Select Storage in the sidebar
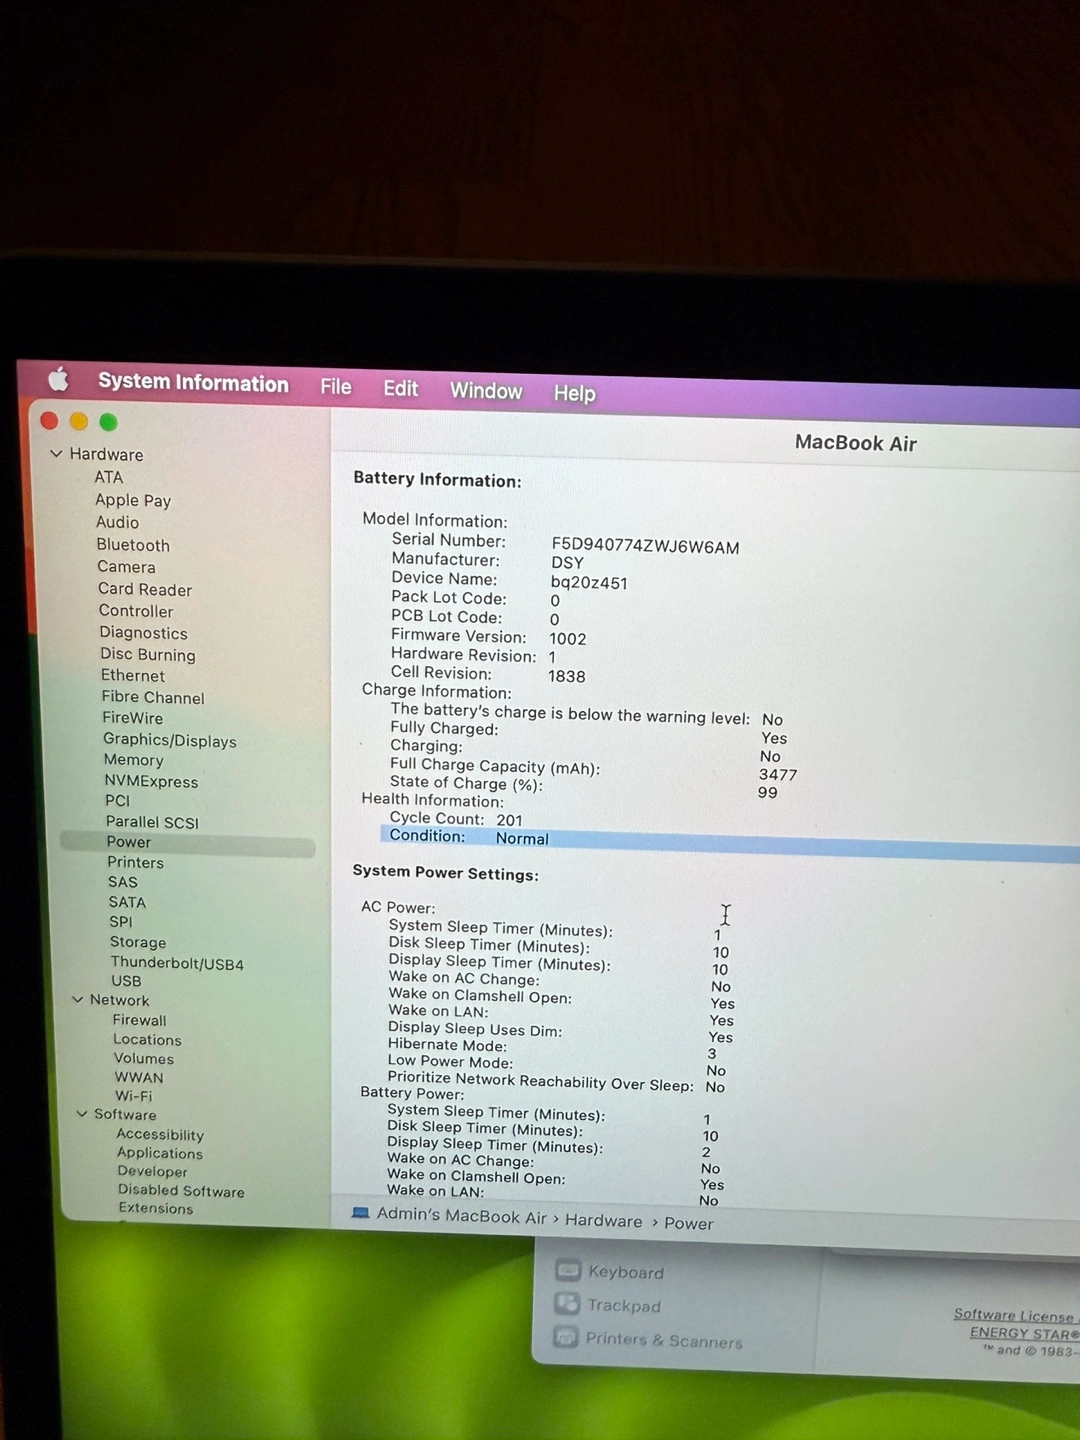Image resolution: width=1080 pixels, height=1440 pixels. pyautogui.click(x=138, y=942)
